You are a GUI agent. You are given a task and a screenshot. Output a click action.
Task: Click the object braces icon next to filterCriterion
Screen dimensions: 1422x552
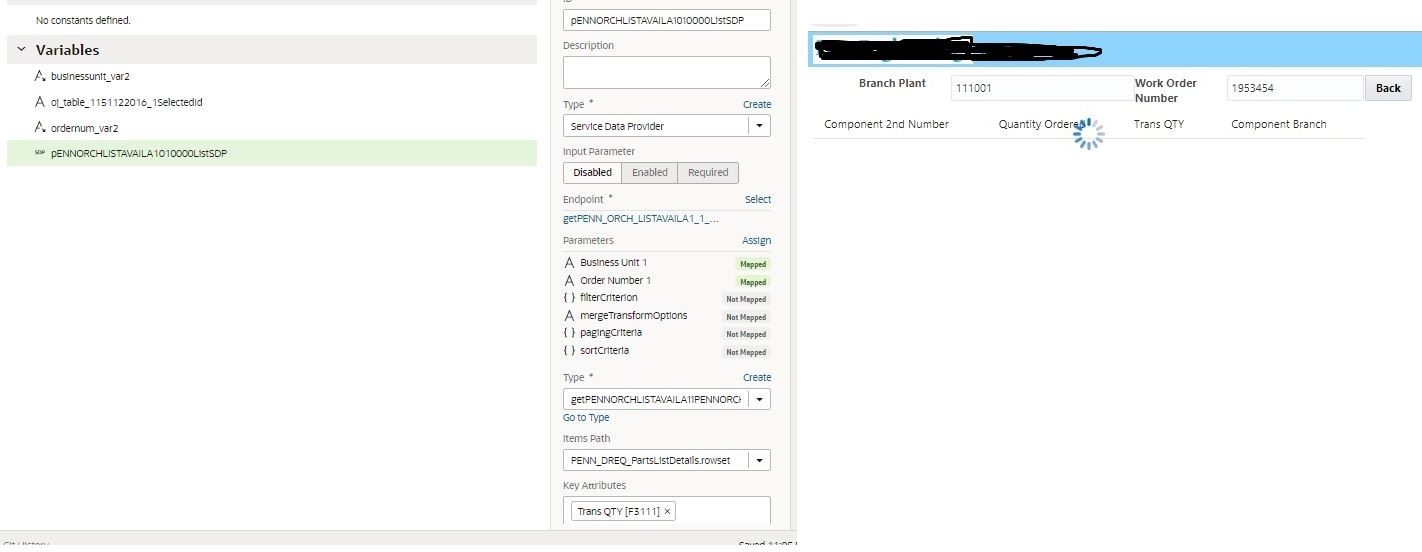[570, 298]
